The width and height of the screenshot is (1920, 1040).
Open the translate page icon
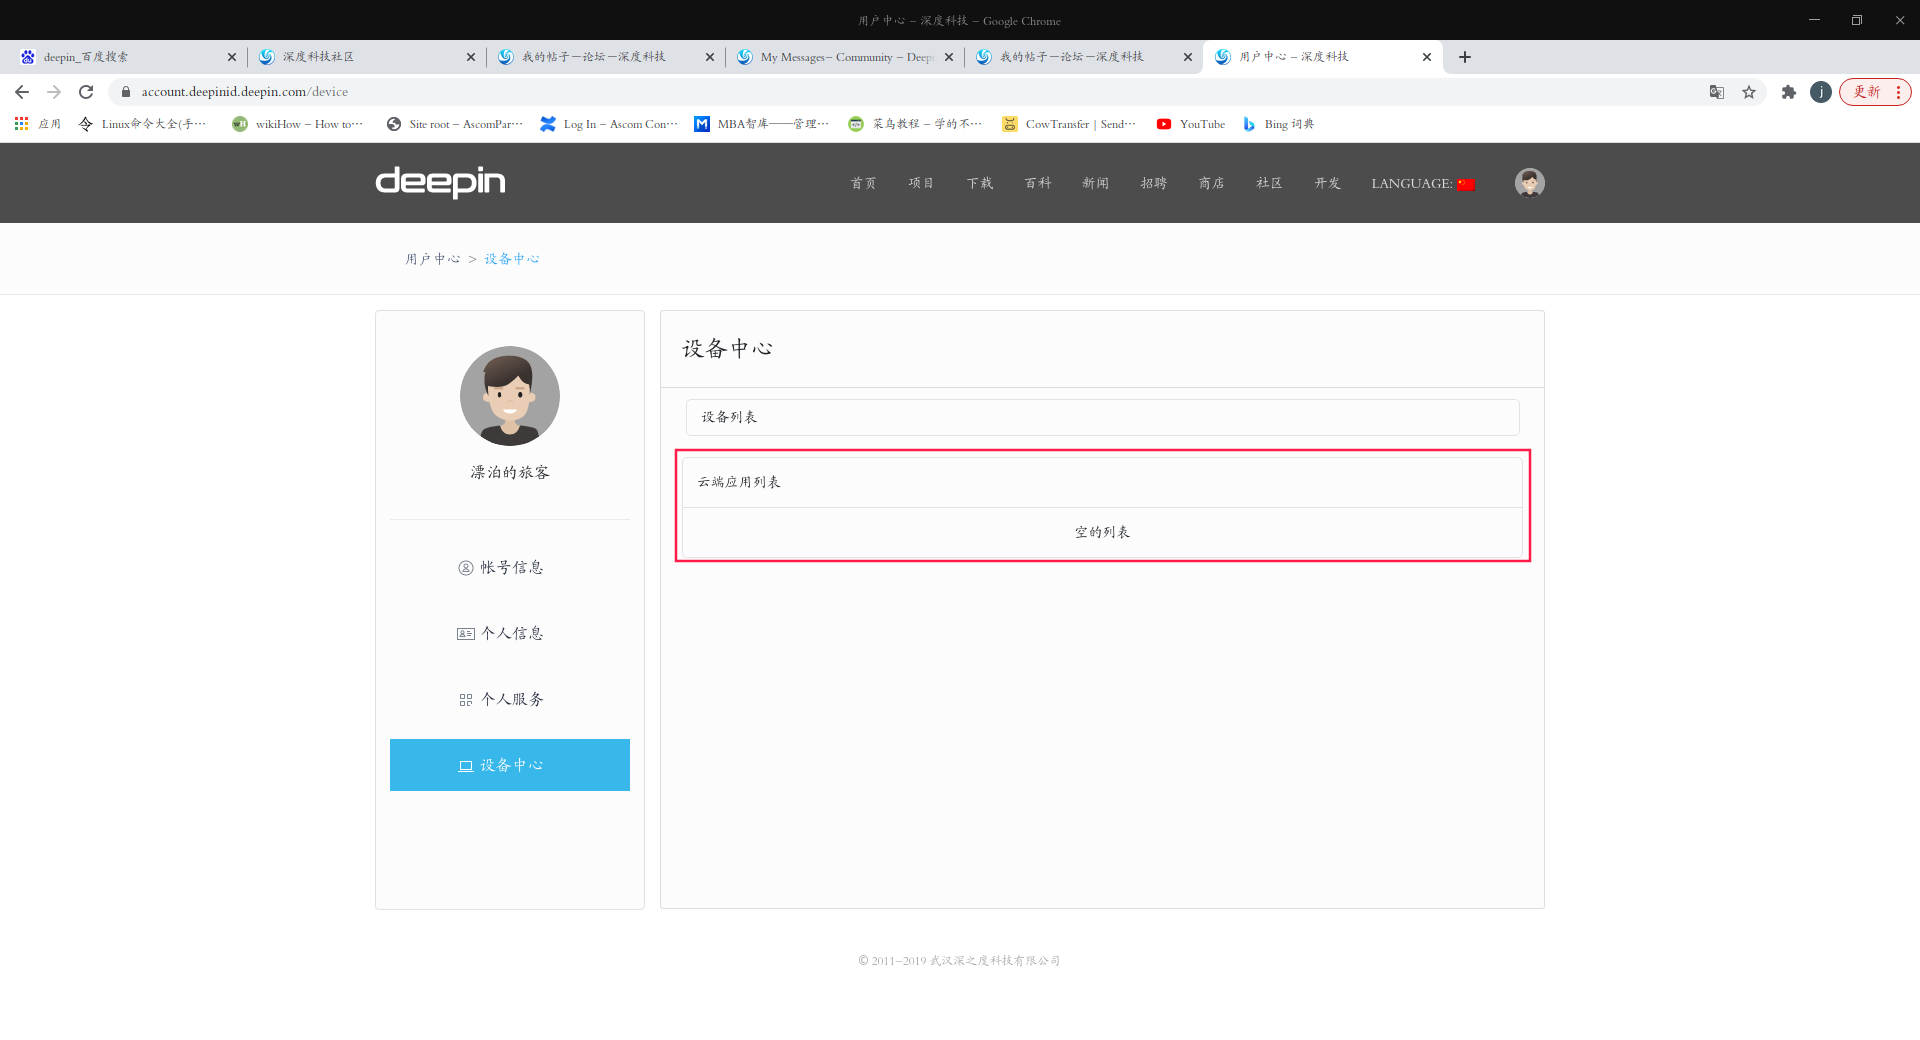point(1717,92)
